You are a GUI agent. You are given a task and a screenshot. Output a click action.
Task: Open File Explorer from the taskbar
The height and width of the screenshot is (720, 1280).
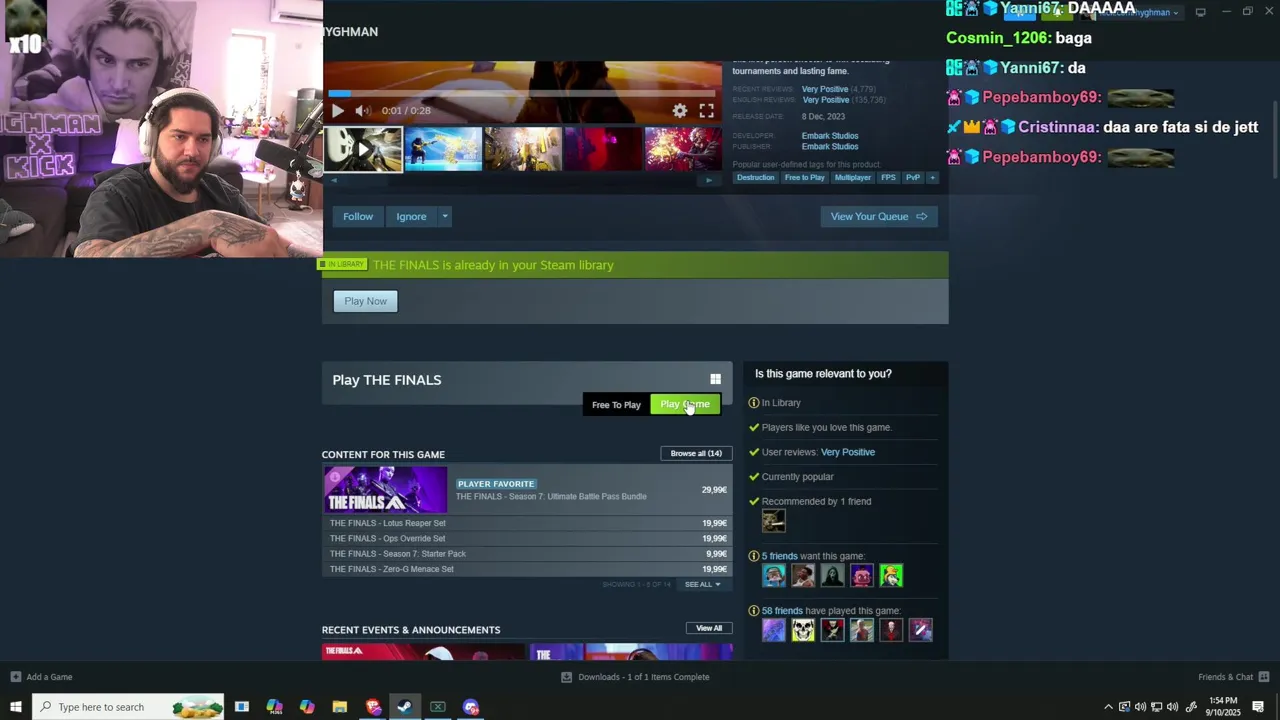pos(340,707)
